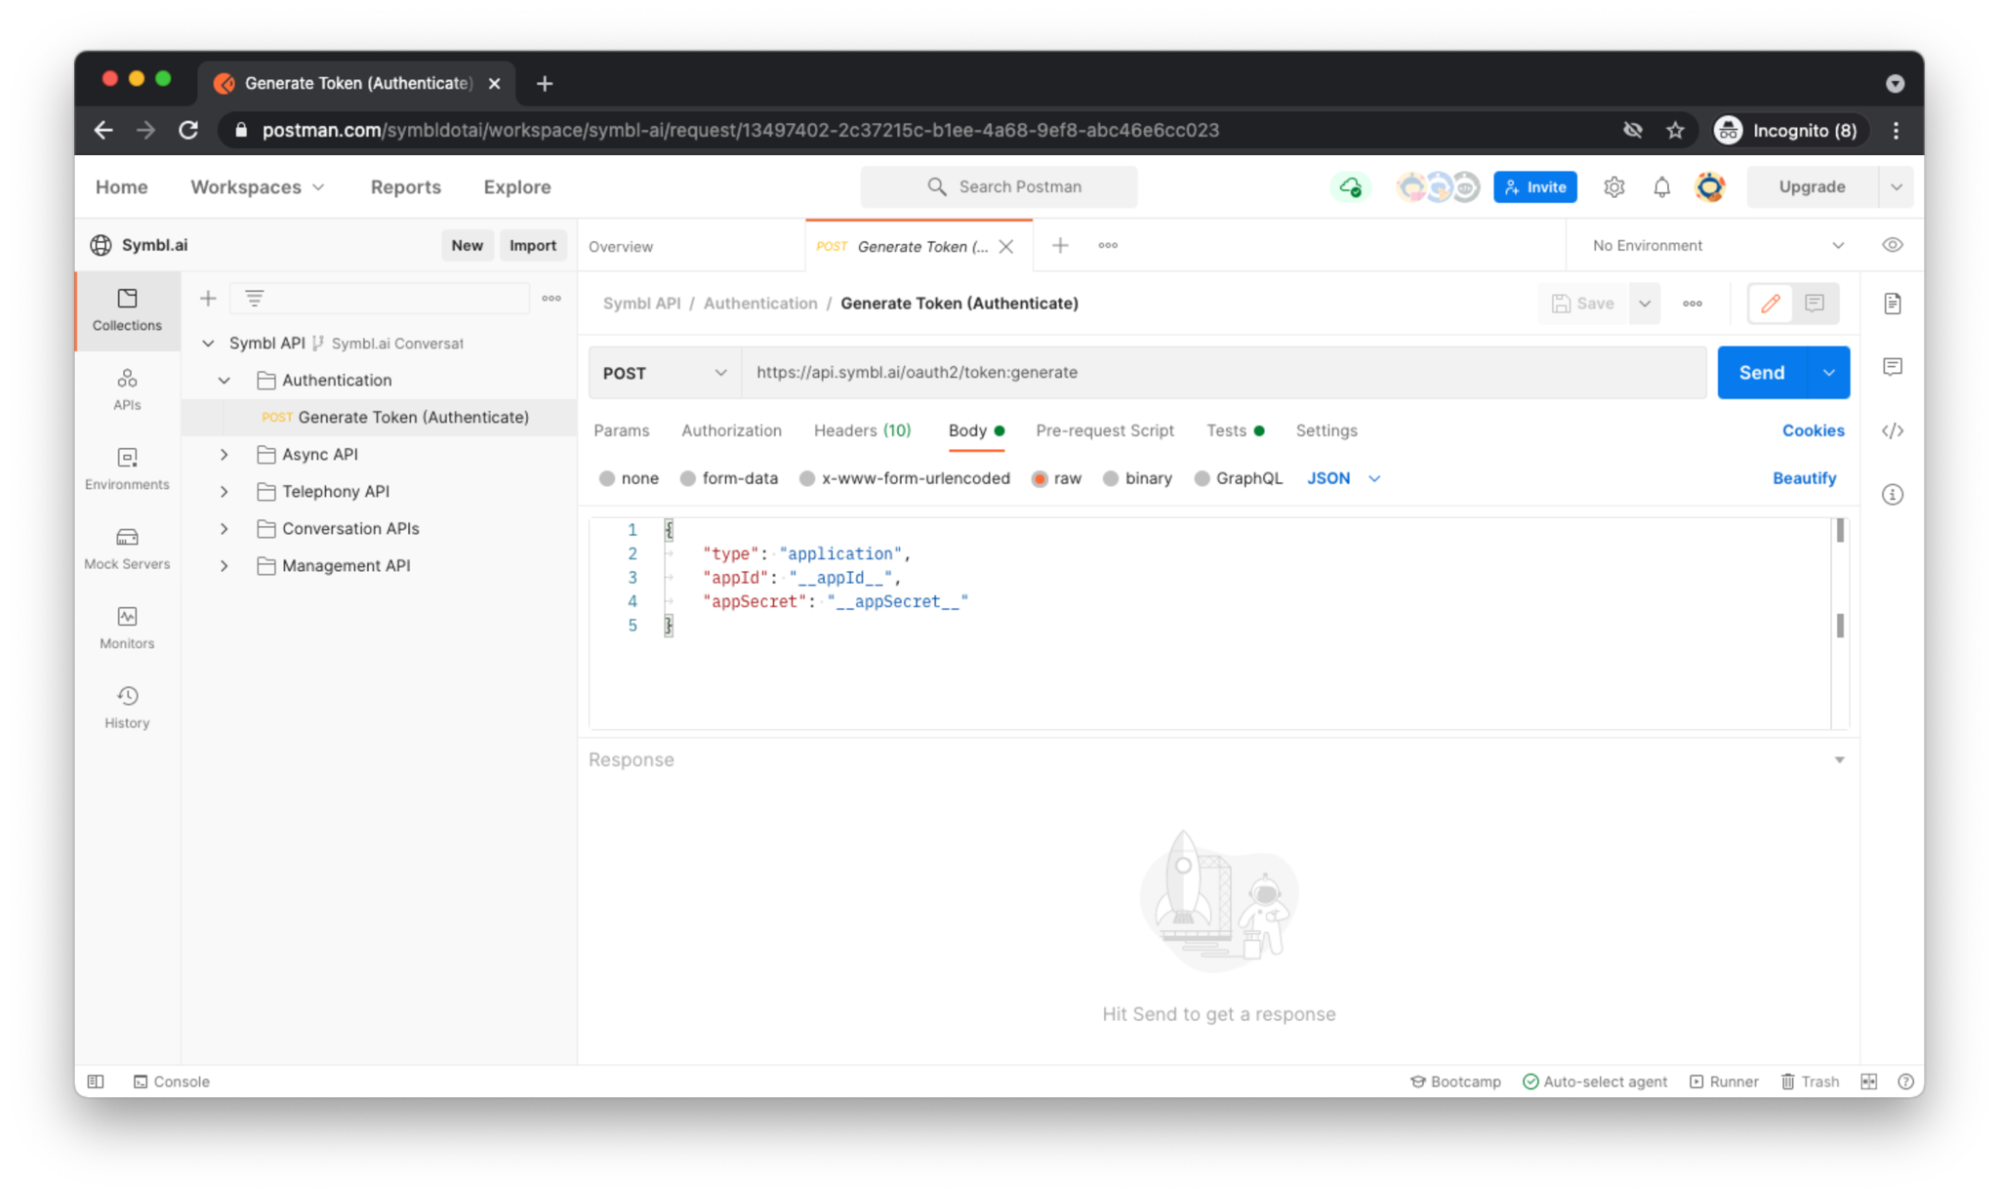Open History in sidebar
Viewport: 1999px width, 1196px height.
tap(127, 708)
